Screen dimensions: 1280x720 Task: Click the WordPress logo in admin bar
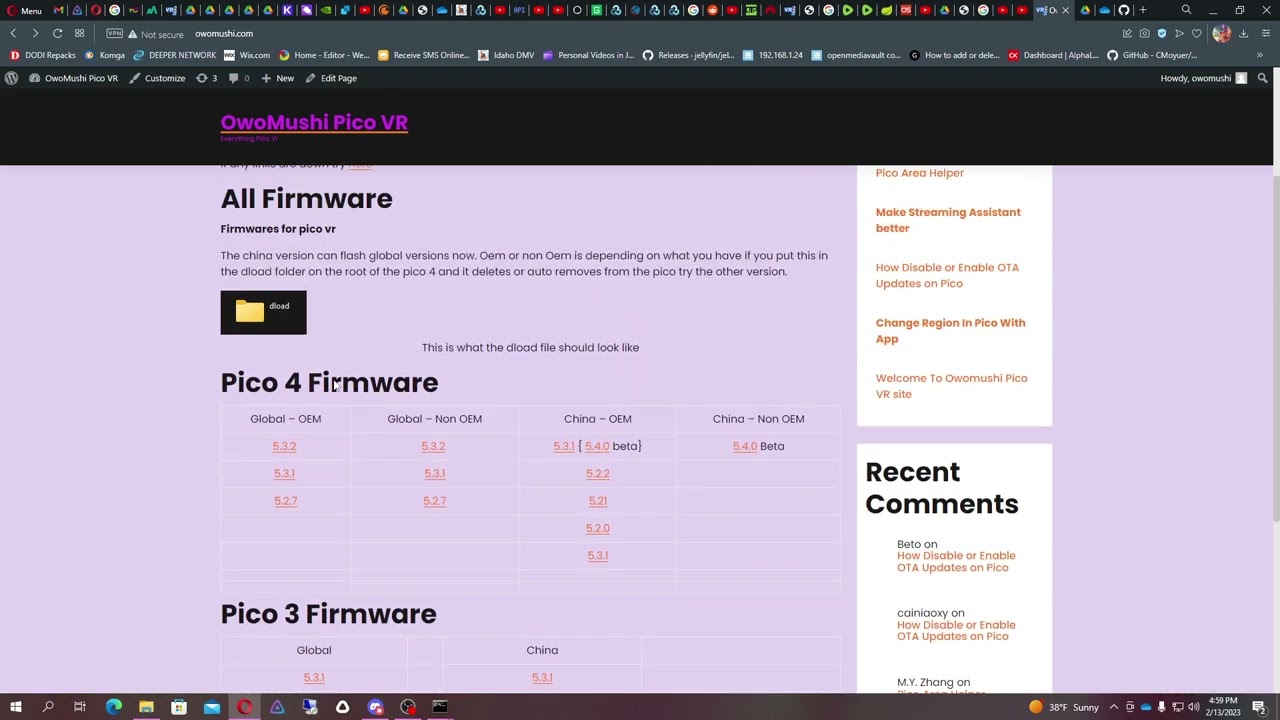pyautogui.click(x=11, y=78)
